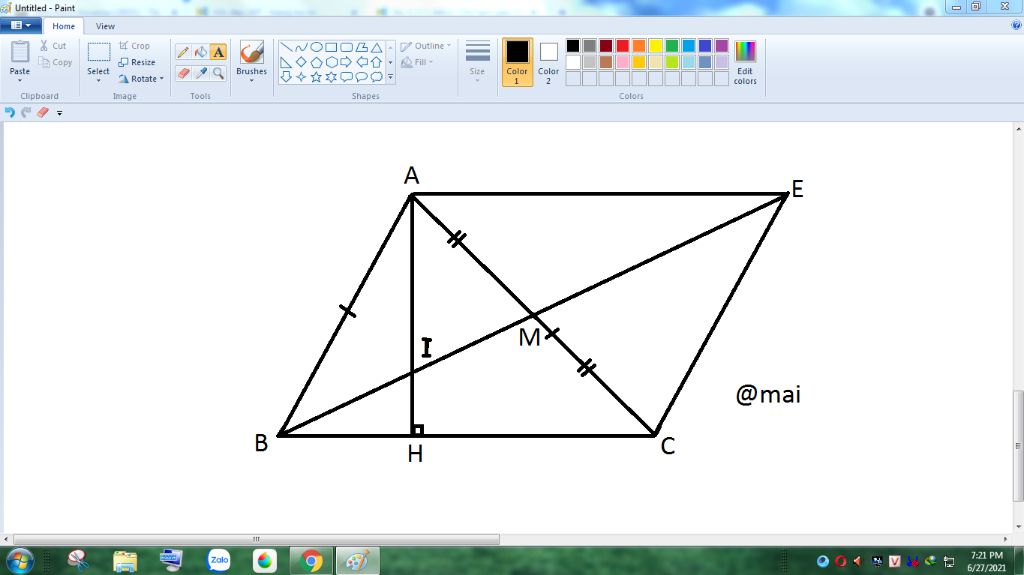Open the Paste dropdown arrow
Viewport: 1024px width, 575px height.
[20, 80]
